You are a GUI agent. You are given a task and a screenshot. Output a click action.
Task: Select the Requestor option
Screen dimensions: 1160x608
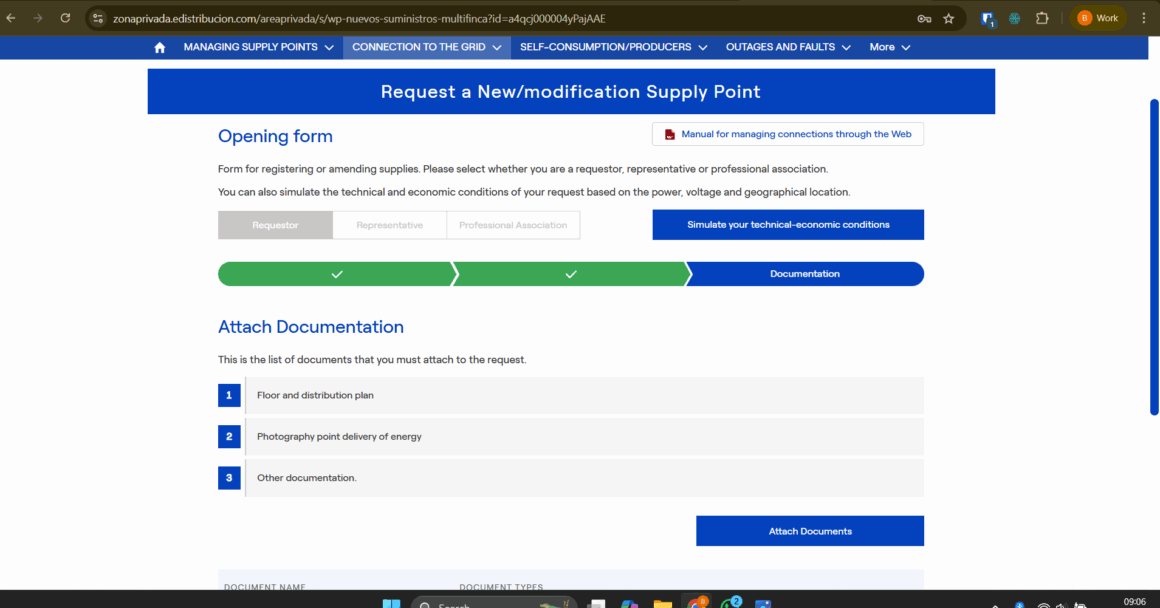pos(275,225)
